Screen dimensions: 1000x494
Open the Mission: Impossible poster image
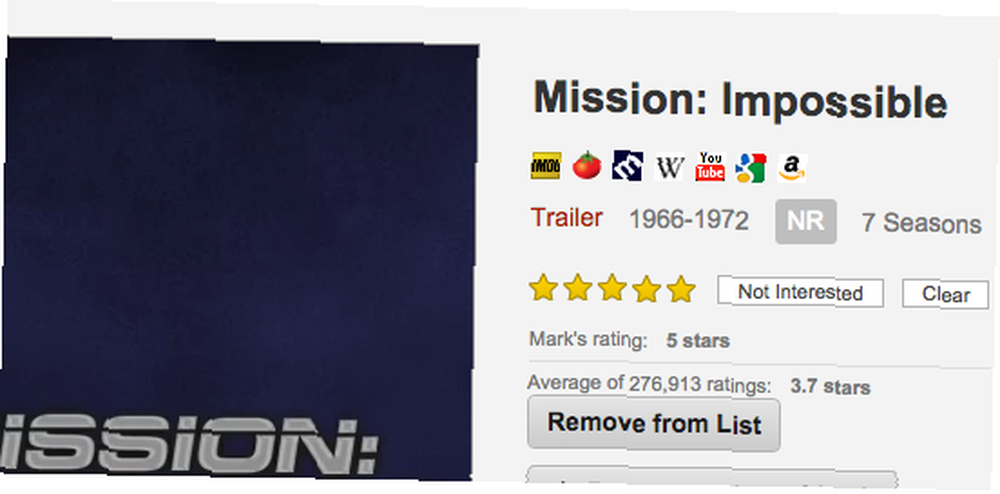(239, 258)
